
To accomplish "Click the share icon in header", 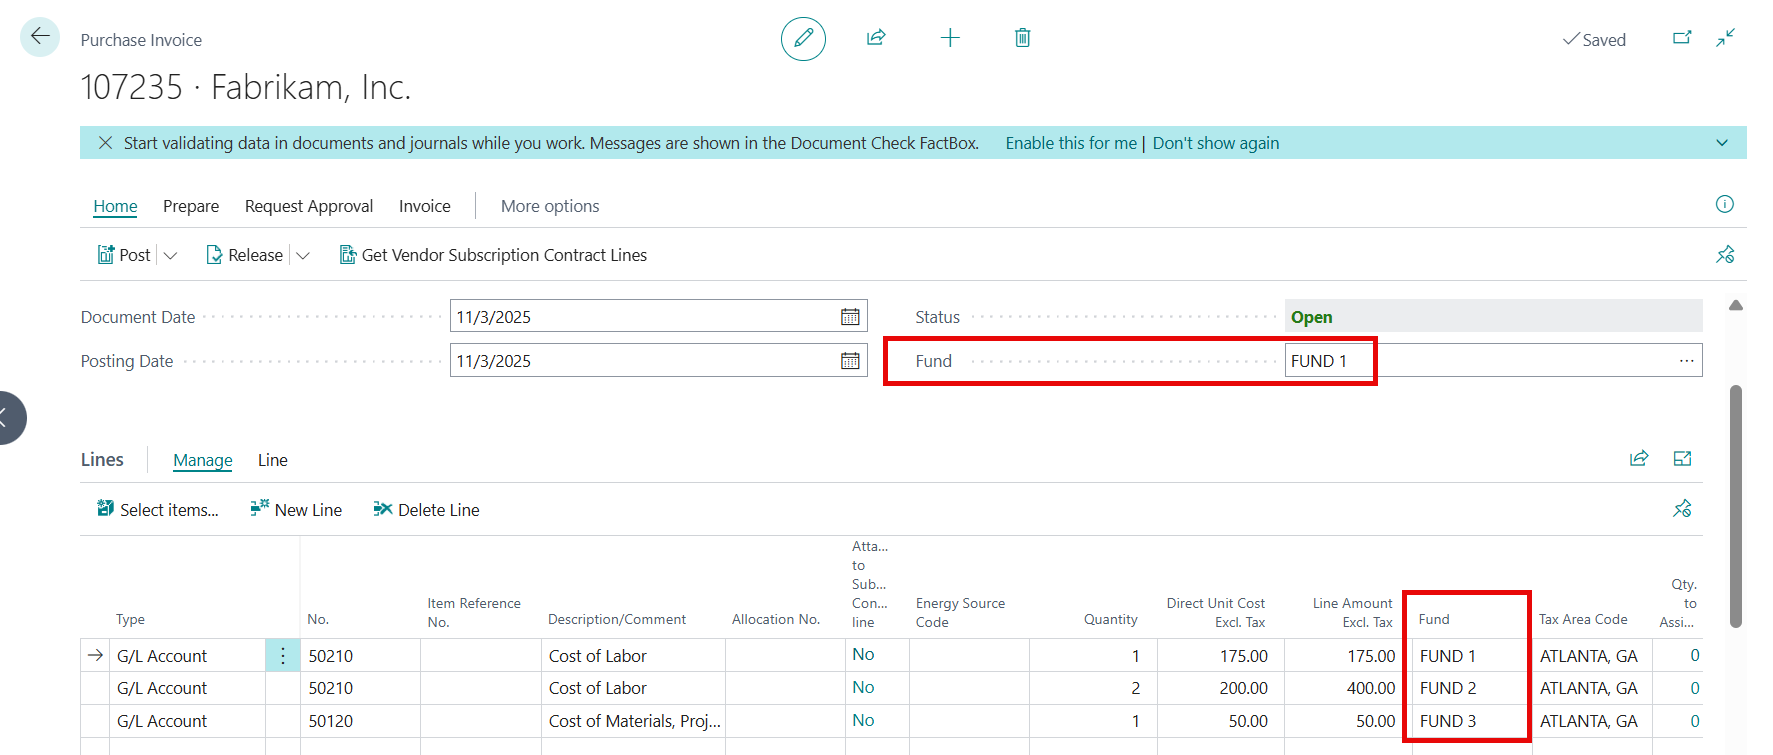I will 876,38.
